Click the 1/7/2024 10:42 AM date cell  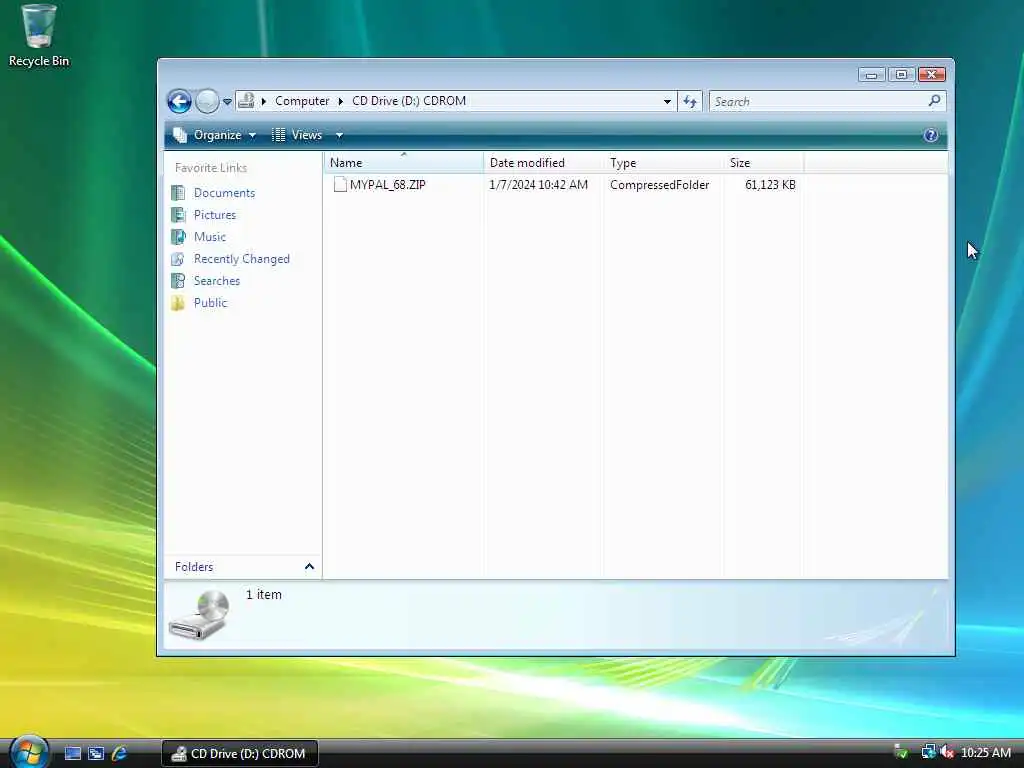click(538, 185)
